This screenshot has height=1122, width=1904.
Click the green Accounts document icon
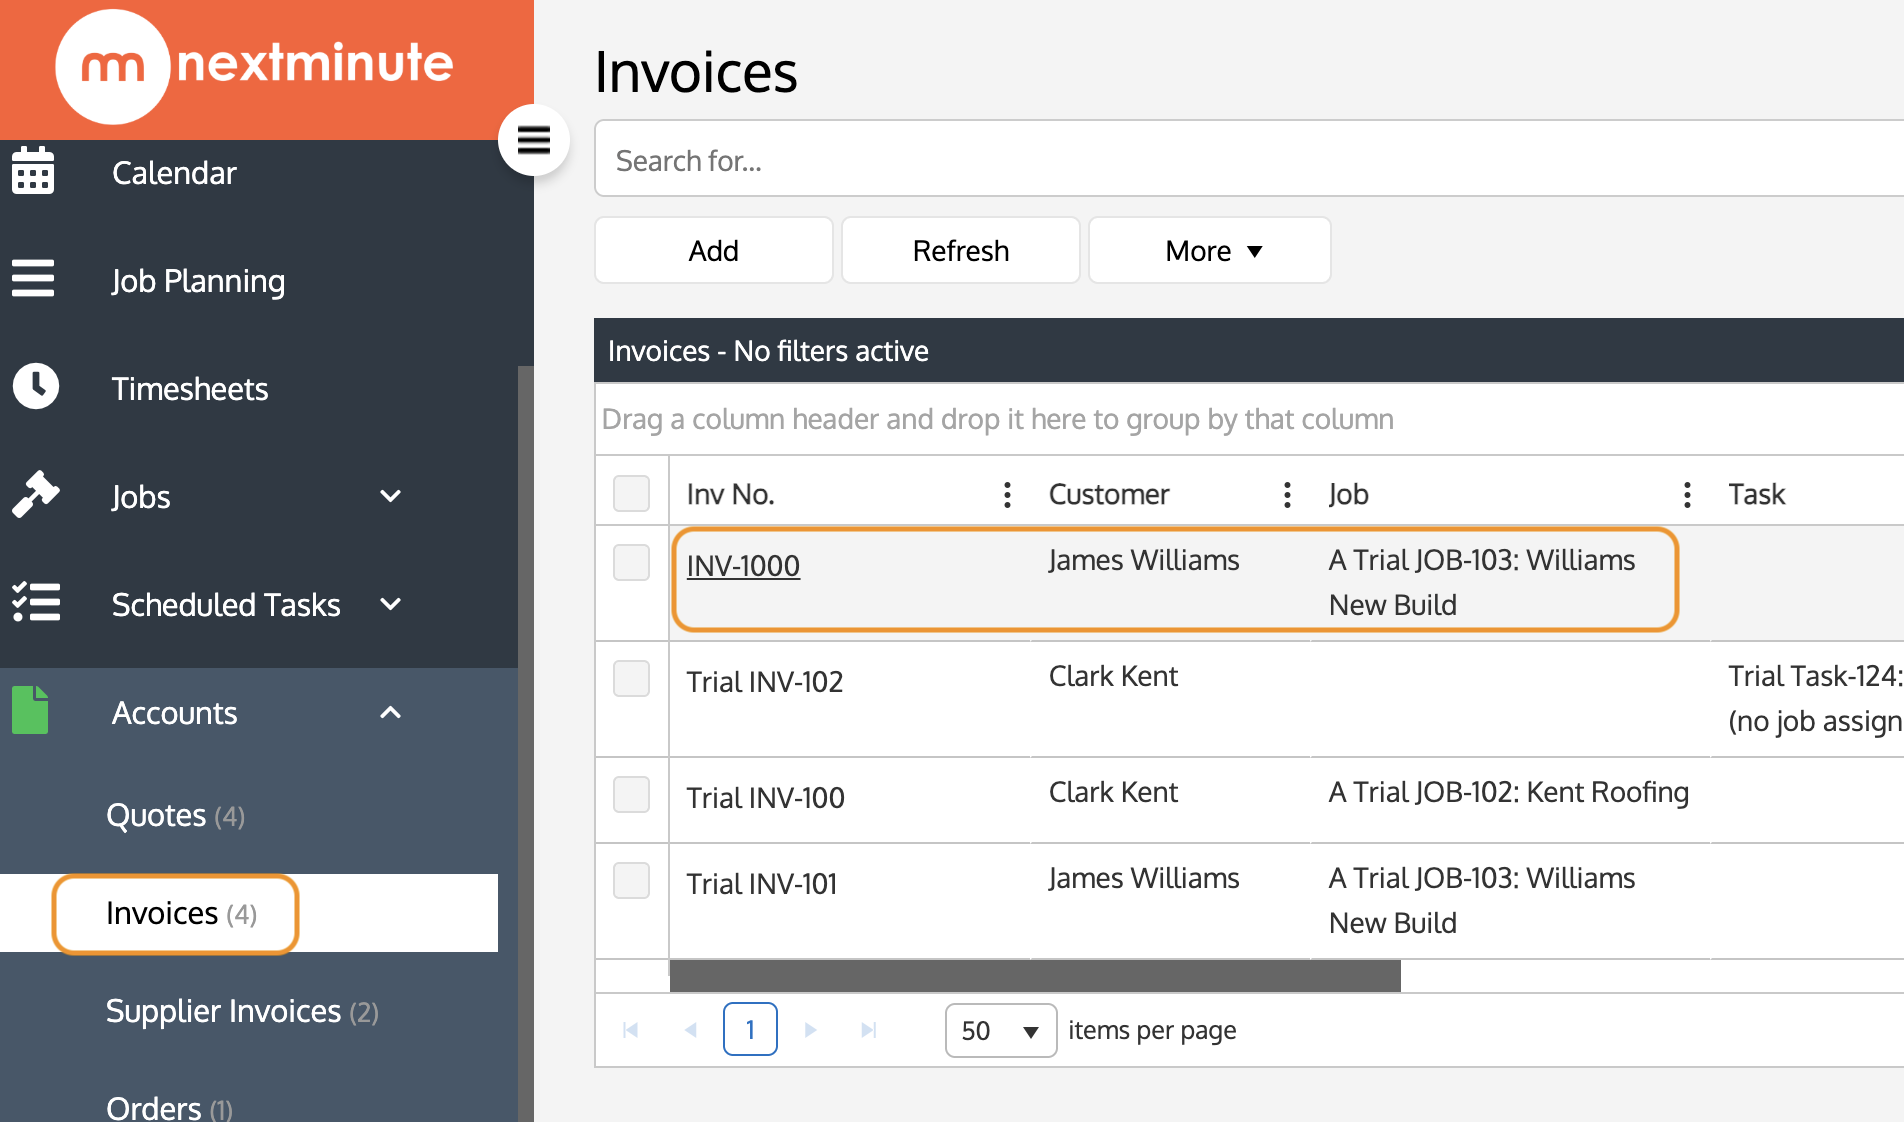click(x=30, y=711)
